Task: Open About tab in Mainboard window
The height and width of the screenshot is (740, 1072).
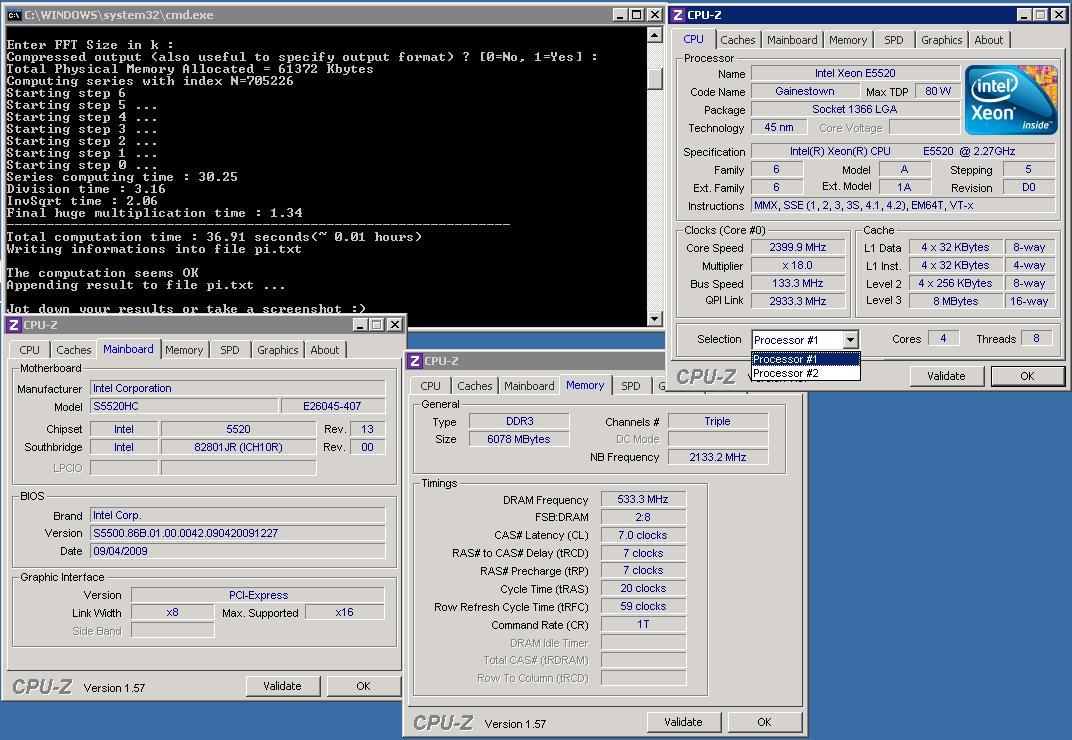Action: point(325,350)
